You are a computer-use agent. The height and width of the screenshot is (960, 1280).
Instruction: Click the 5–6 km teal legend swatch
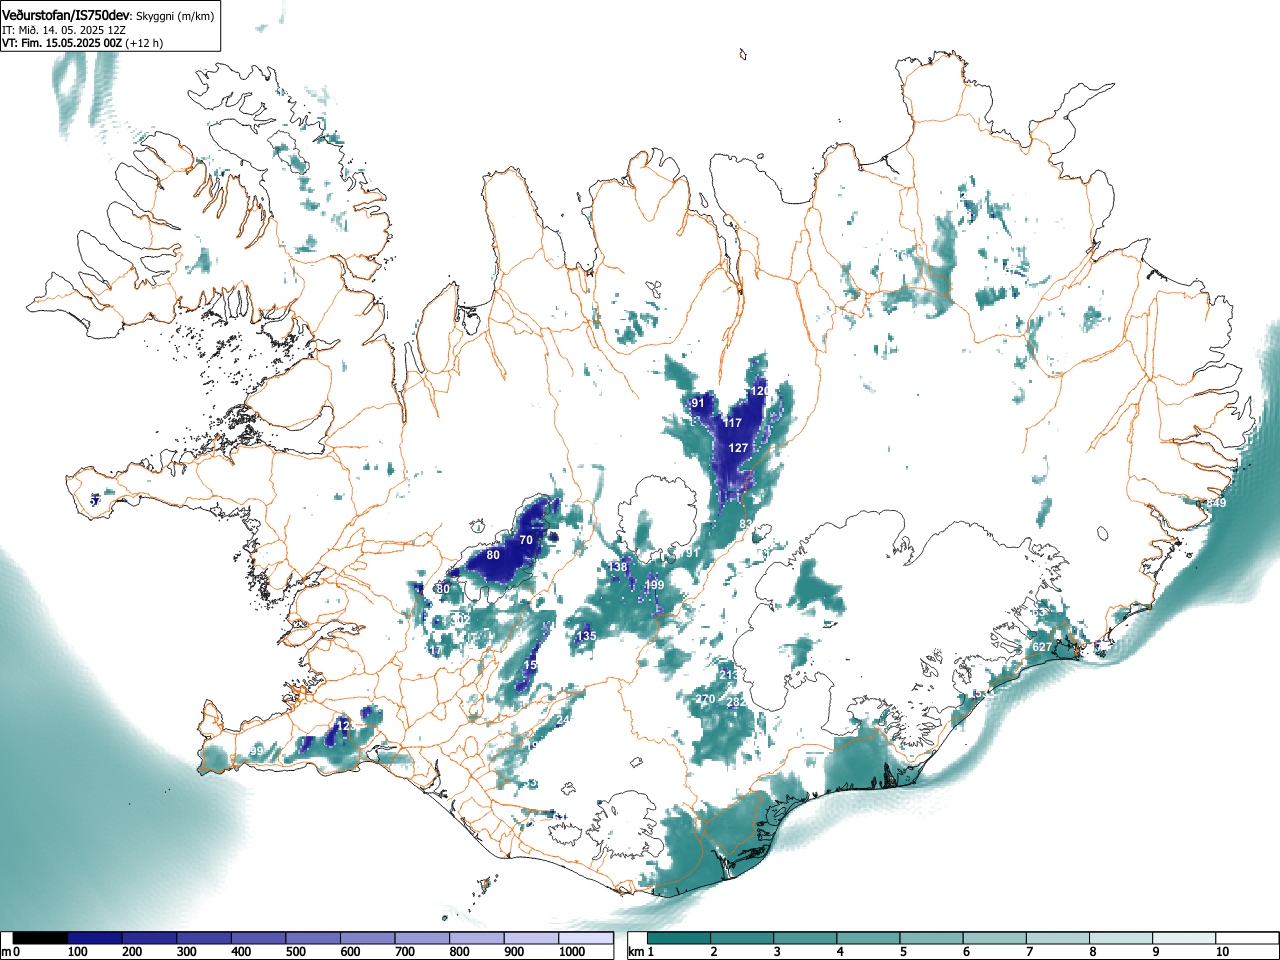coord(932,938)
